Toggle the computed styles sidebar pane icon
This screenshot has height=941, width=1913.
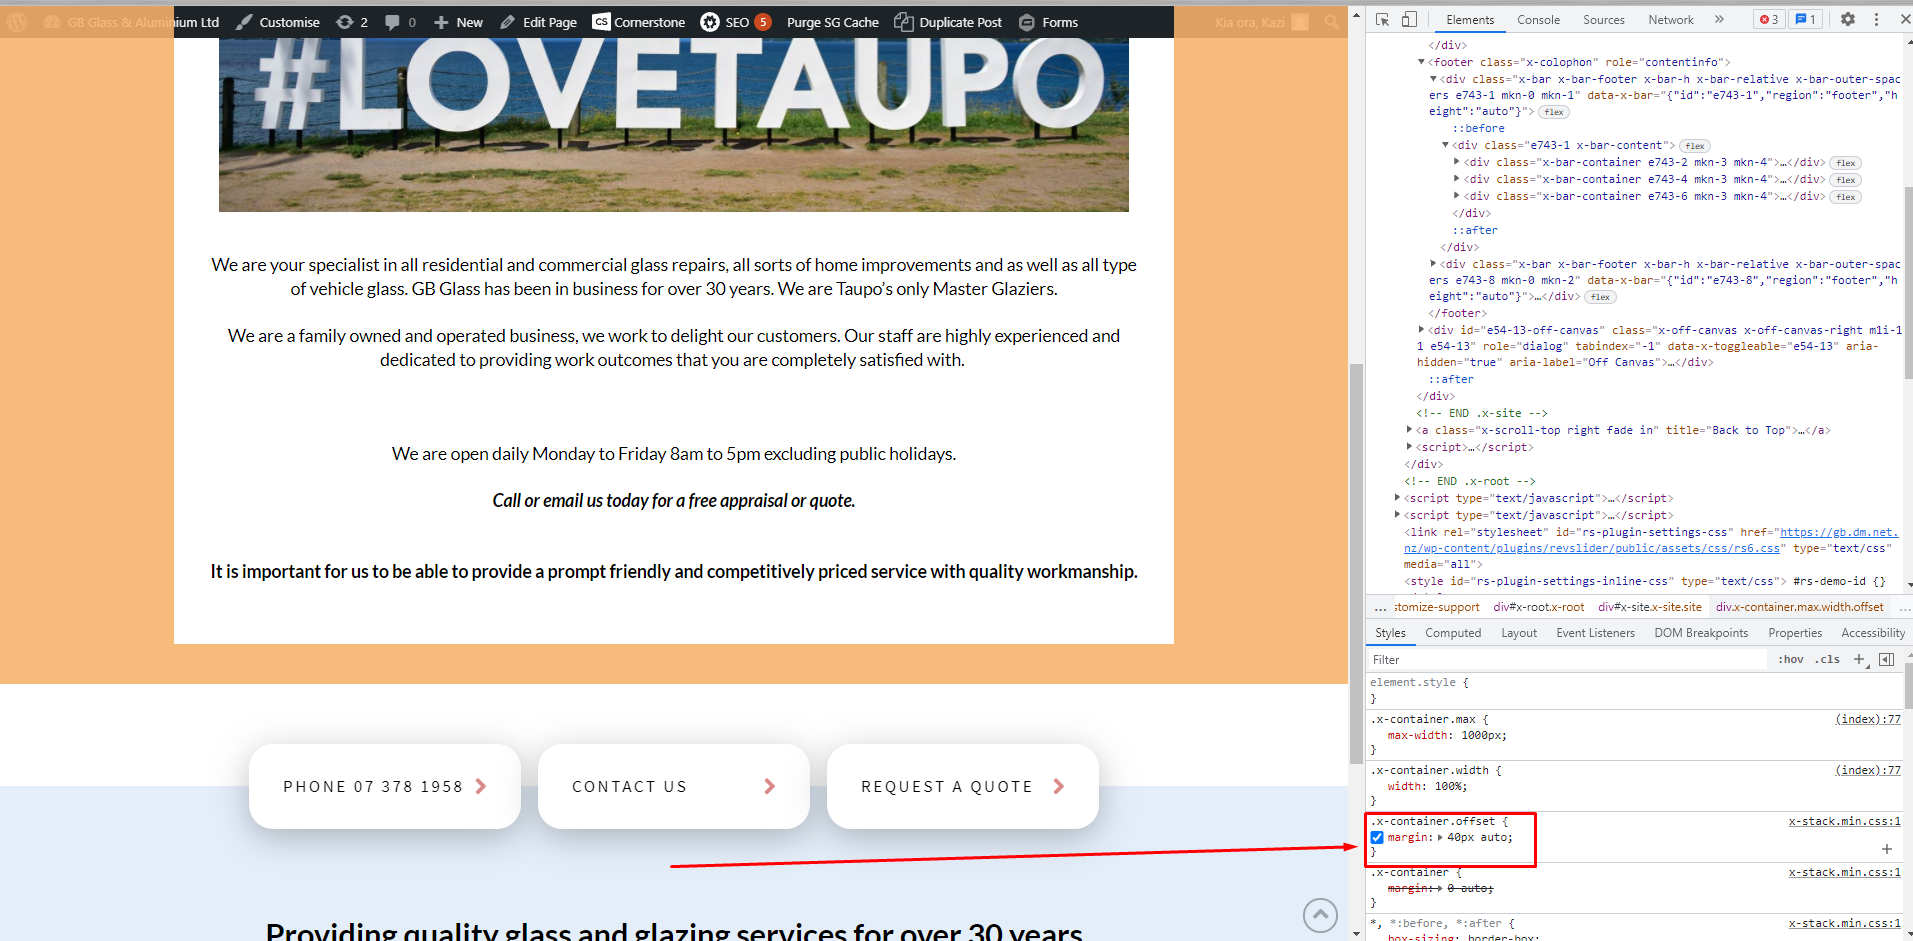pos(1886,659)
